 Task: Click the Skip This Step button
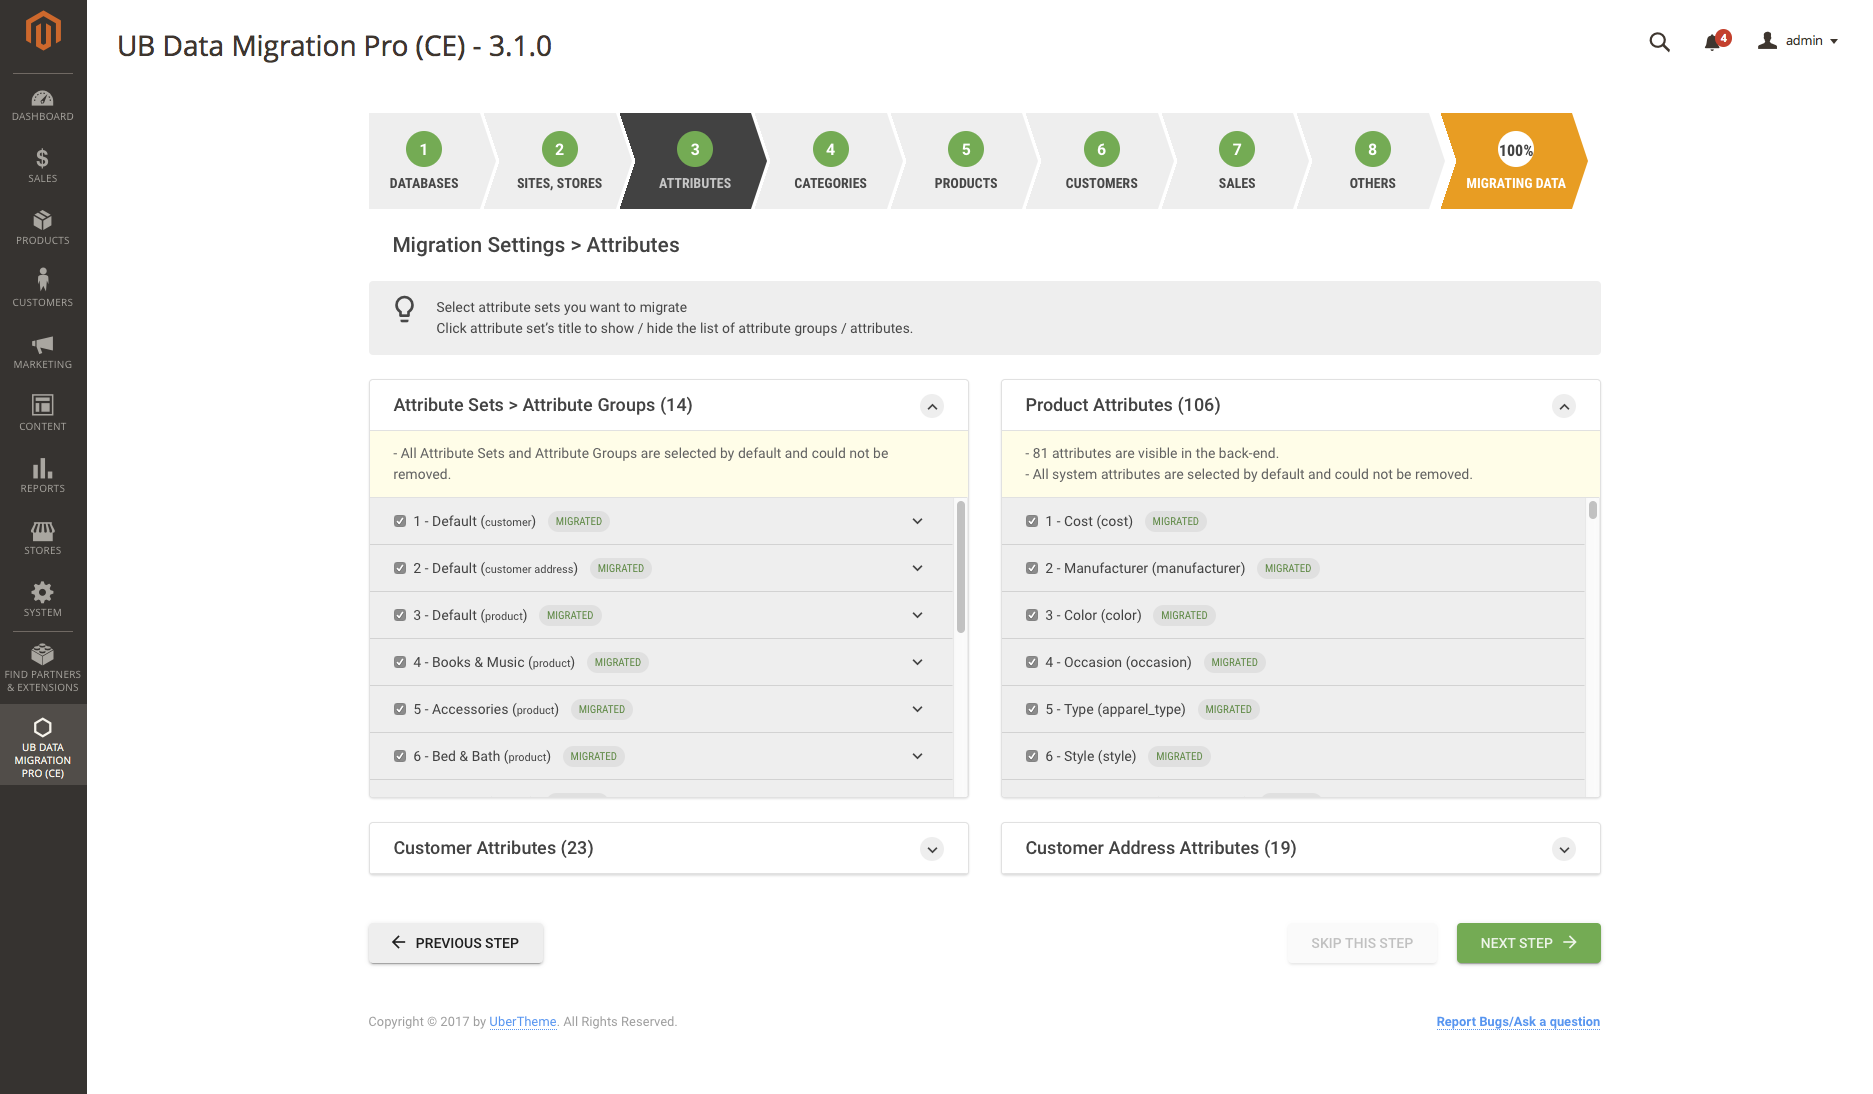tap(1362, 943)
